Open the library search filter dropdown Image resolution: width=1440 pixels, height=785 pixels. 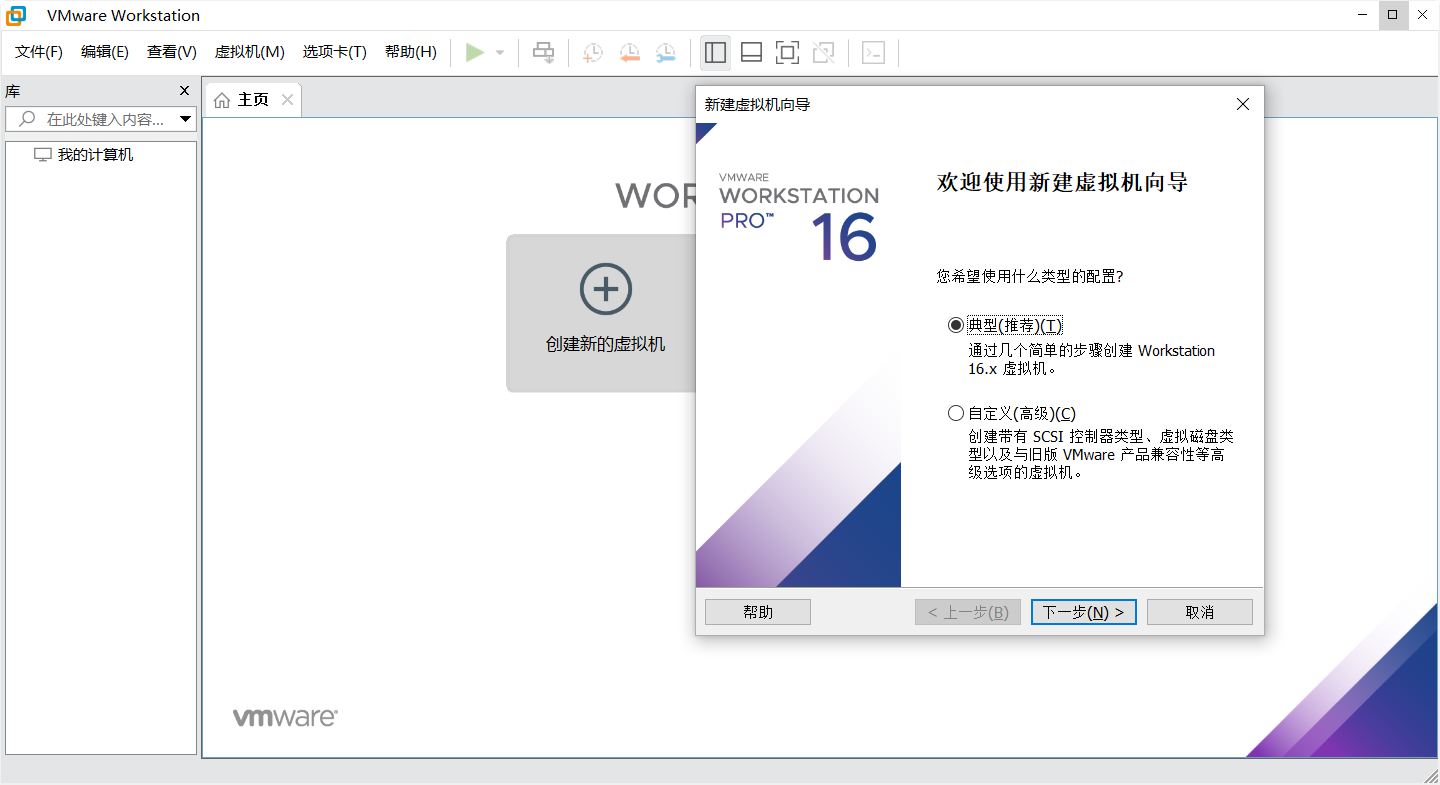(187, 118)
